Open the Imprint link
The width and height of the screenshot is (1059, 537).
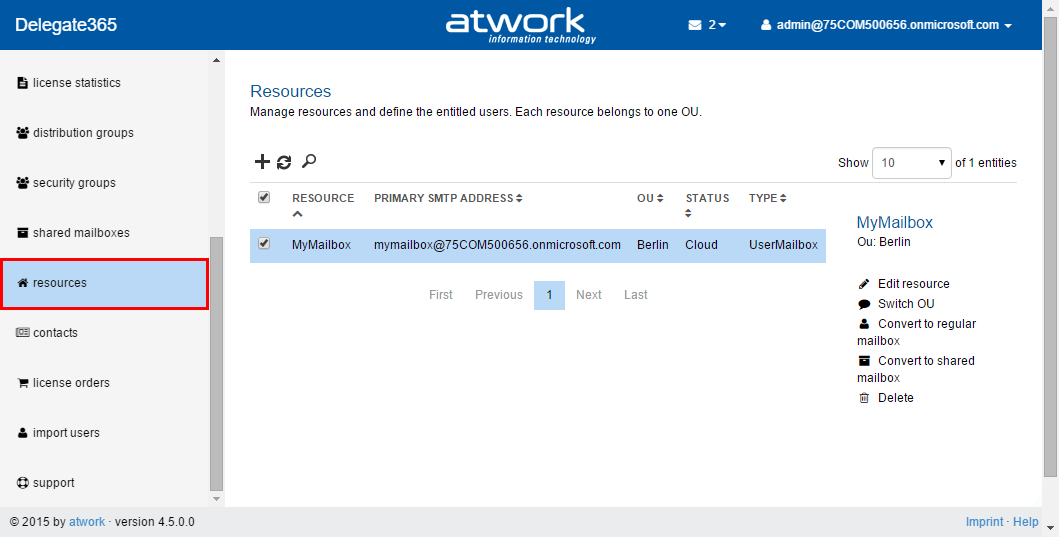click(984, 522)
